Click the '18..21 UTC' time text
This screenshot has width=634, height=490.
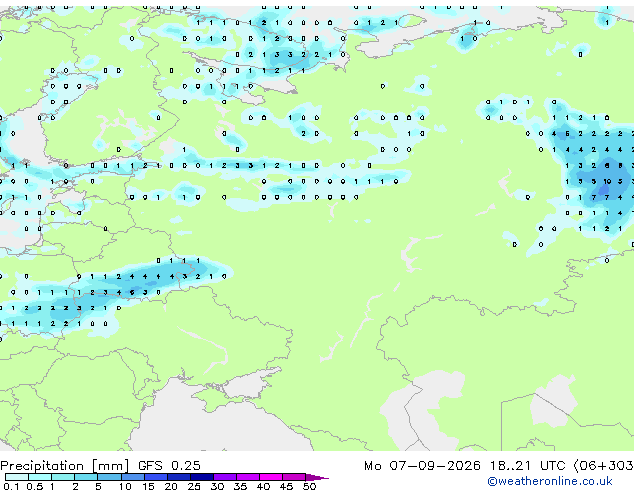click(x=527, y=466)
